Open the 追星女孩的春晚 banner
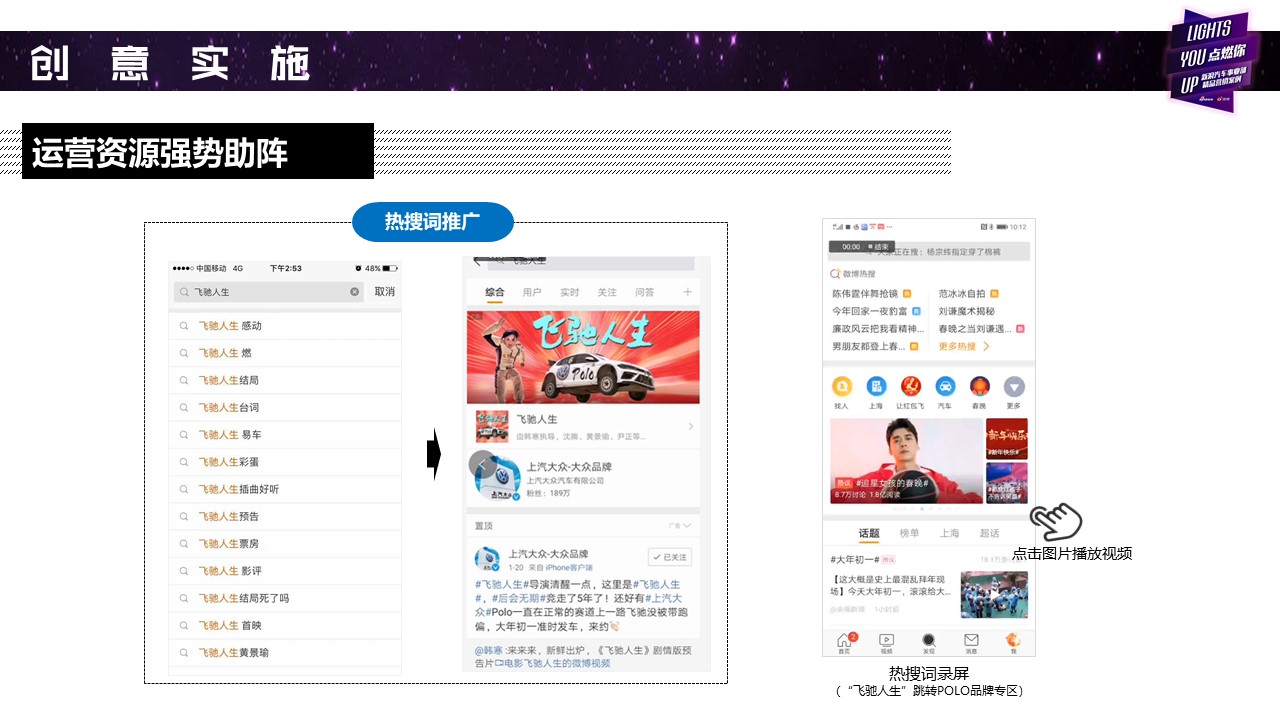 pyautogui.click(x=907, y=460)
